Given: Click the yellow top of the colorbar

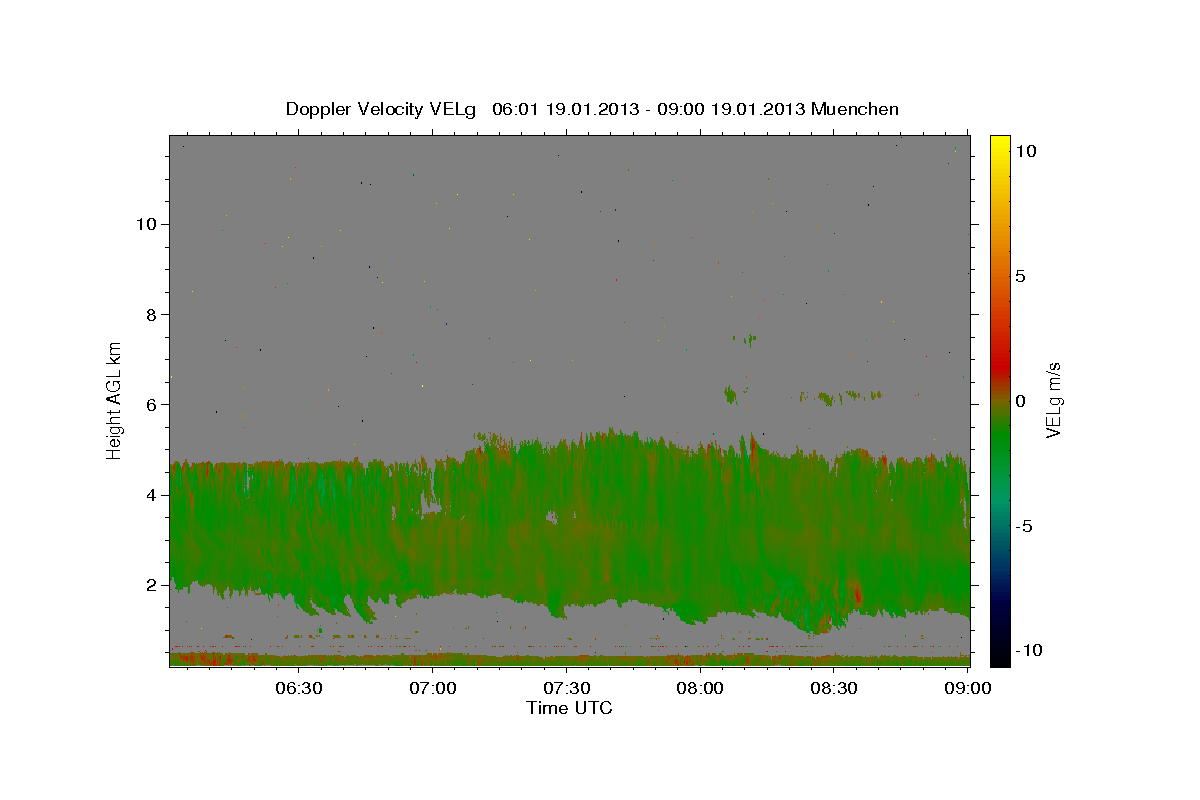Looking at the screenshot, I should [1000, 142].
